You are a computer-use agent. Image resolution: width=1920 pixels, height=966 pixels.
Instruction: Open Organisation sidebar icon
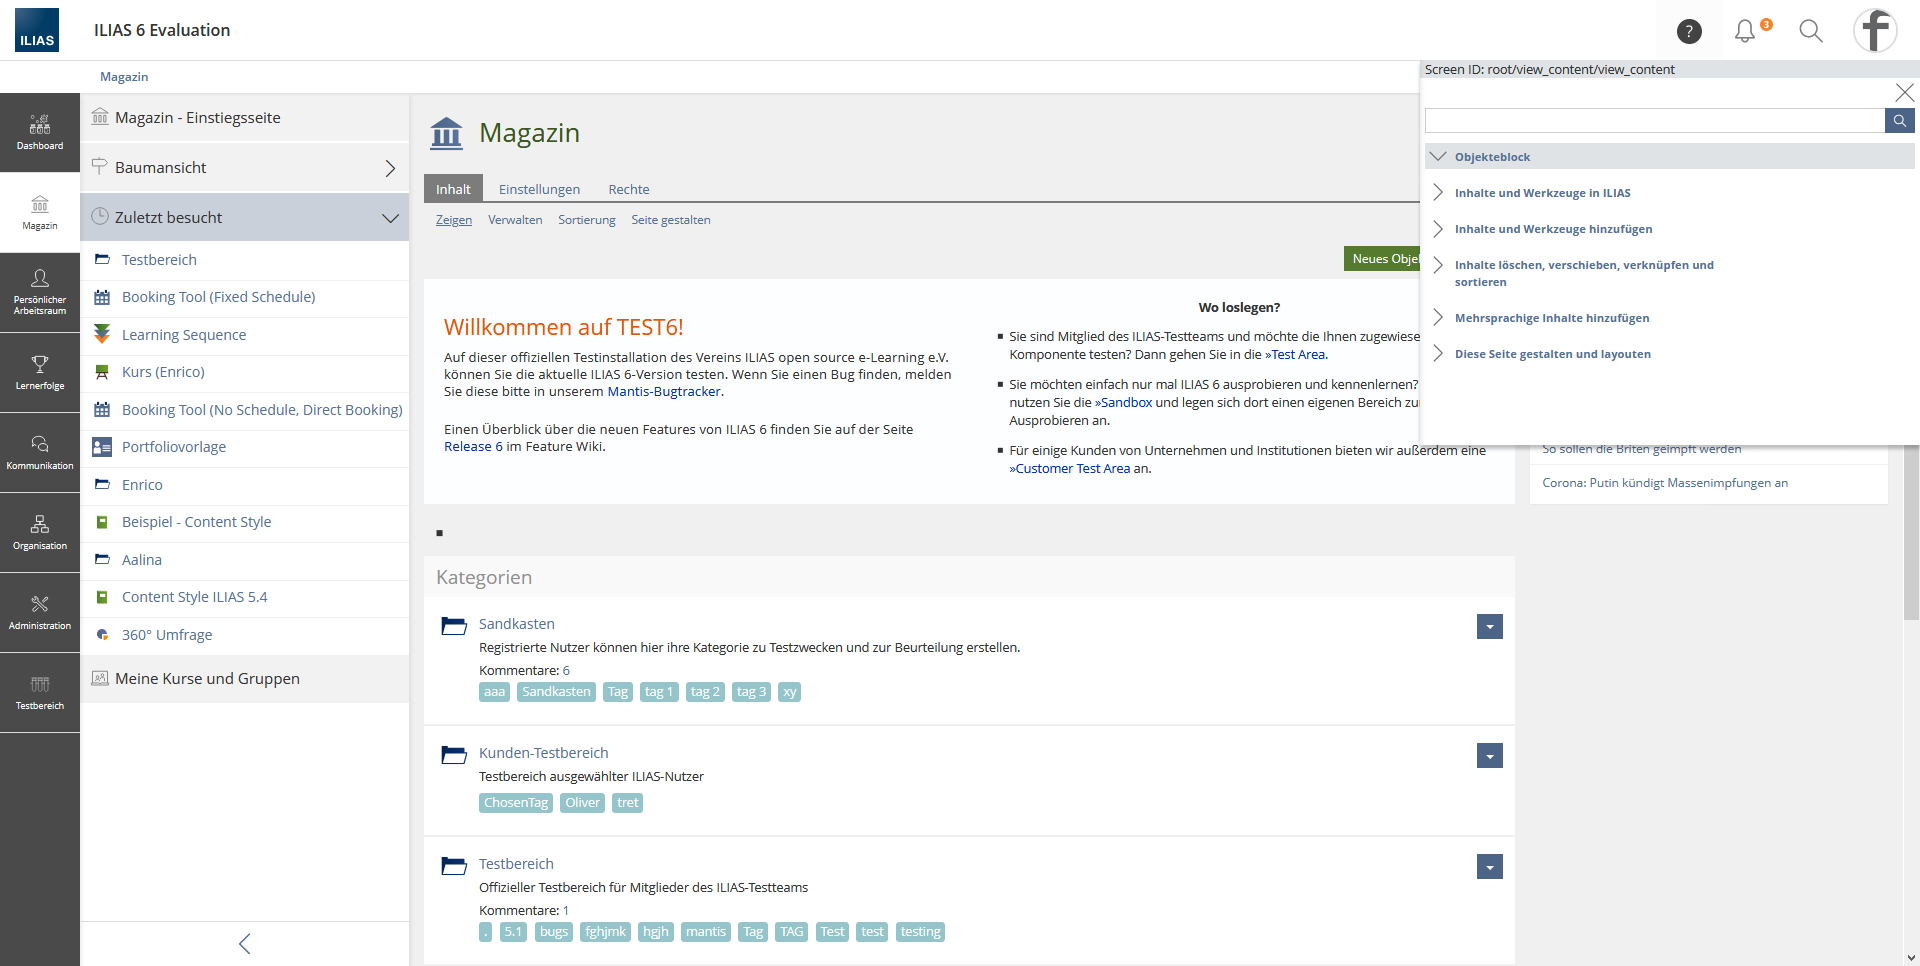click(x=40, y=532)
